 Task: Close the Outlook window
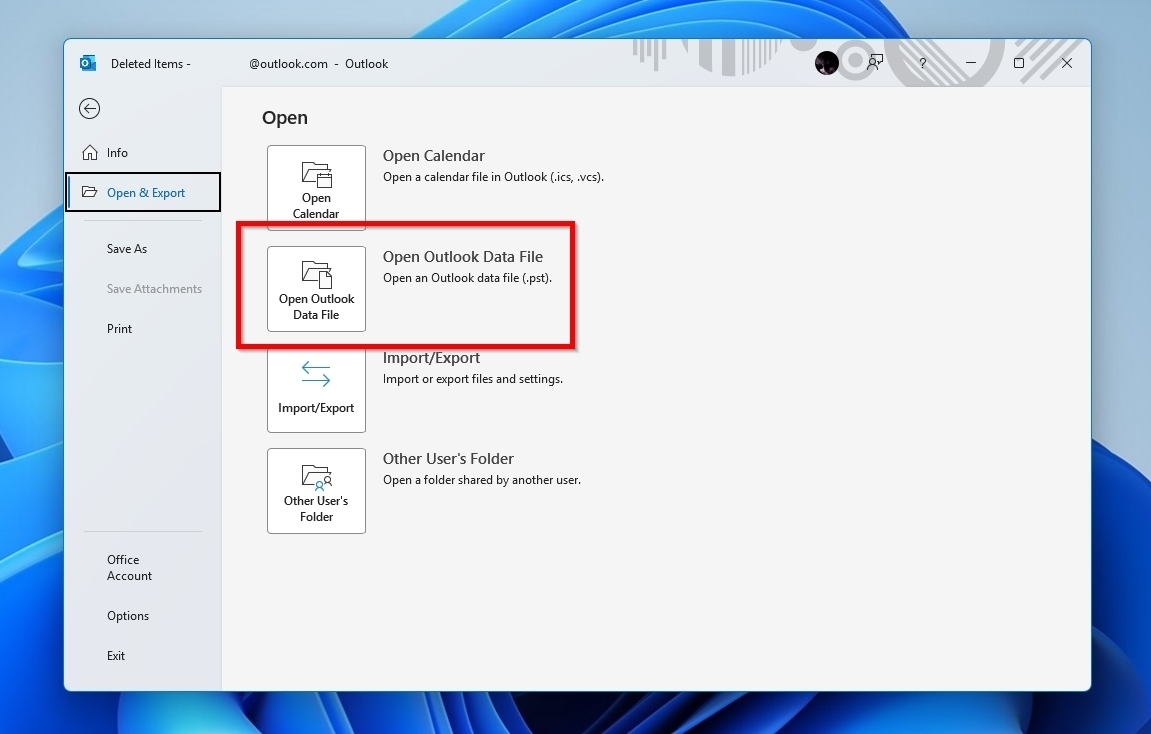click(x=1067, y=63)
